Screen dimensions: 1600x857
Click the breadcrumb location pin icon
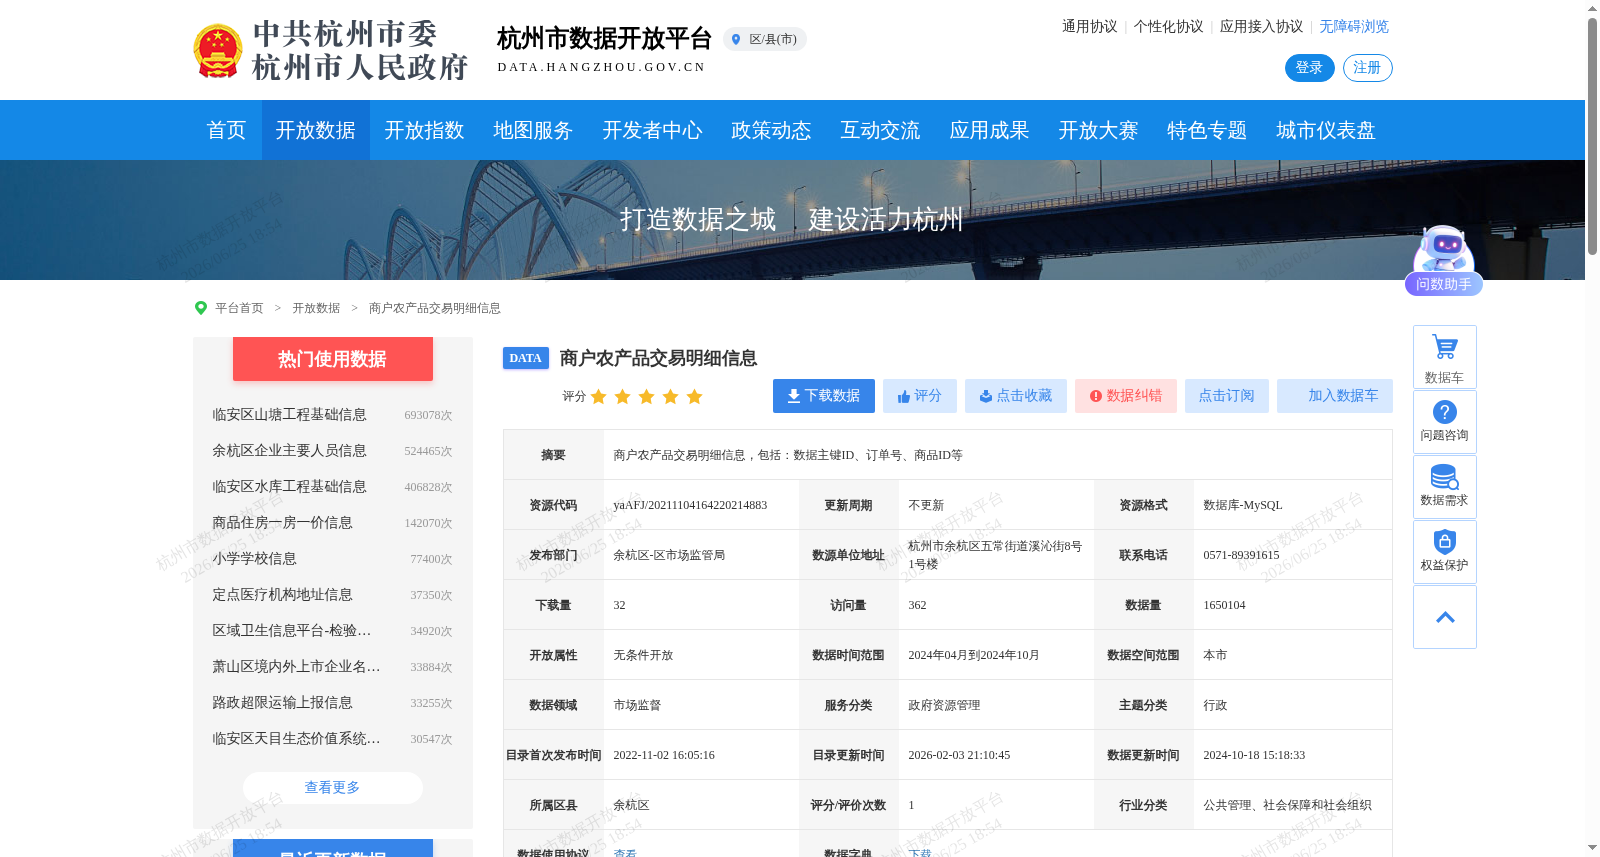201,308
